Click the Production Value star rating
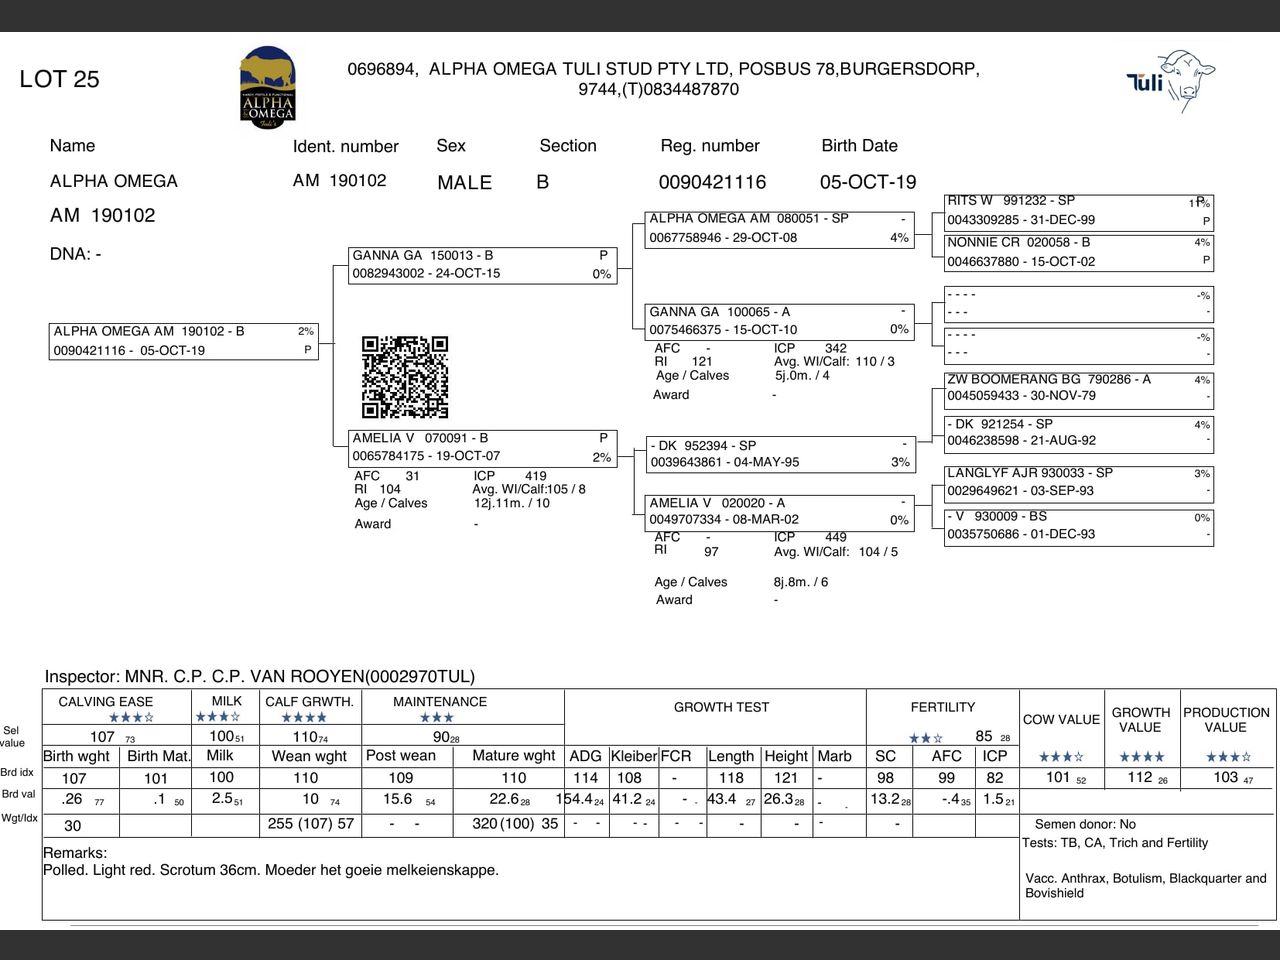Viewport: 1280px width, 960px height. (x=1228, y=756)
